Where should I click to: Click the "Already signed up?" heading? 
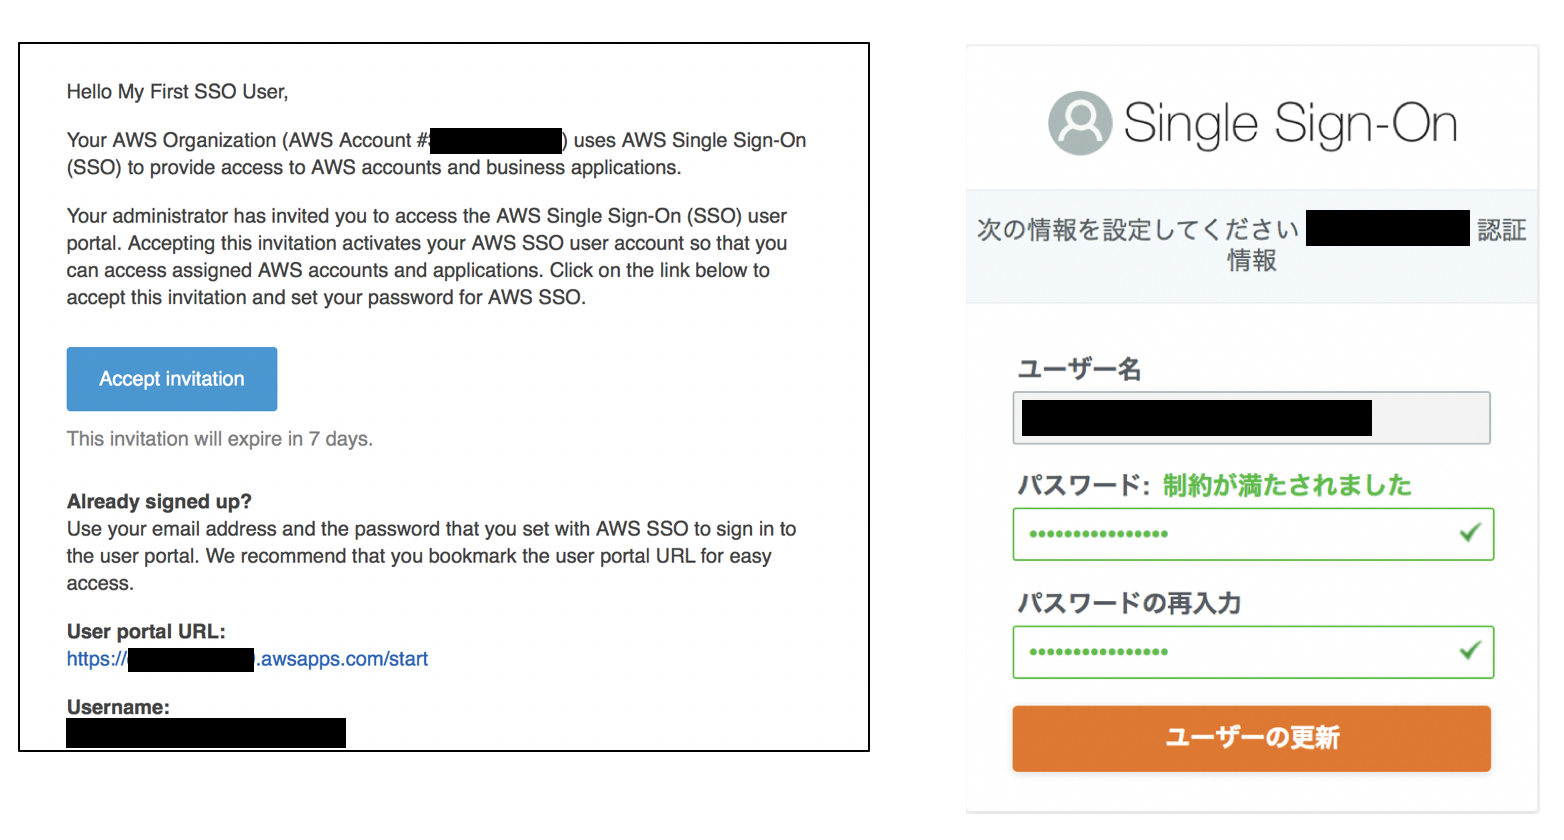tap(159, 502)
